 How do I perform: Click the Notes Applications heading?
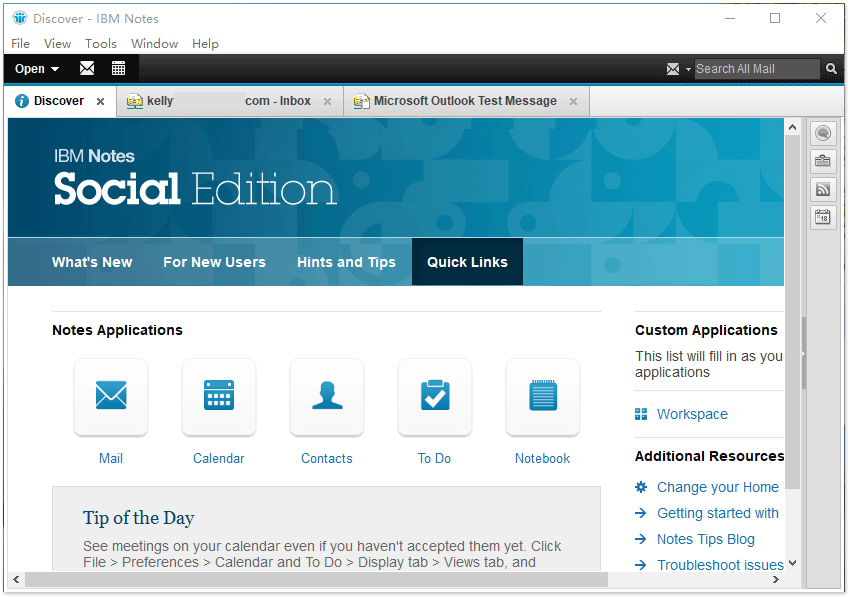[x=118, y=330]
